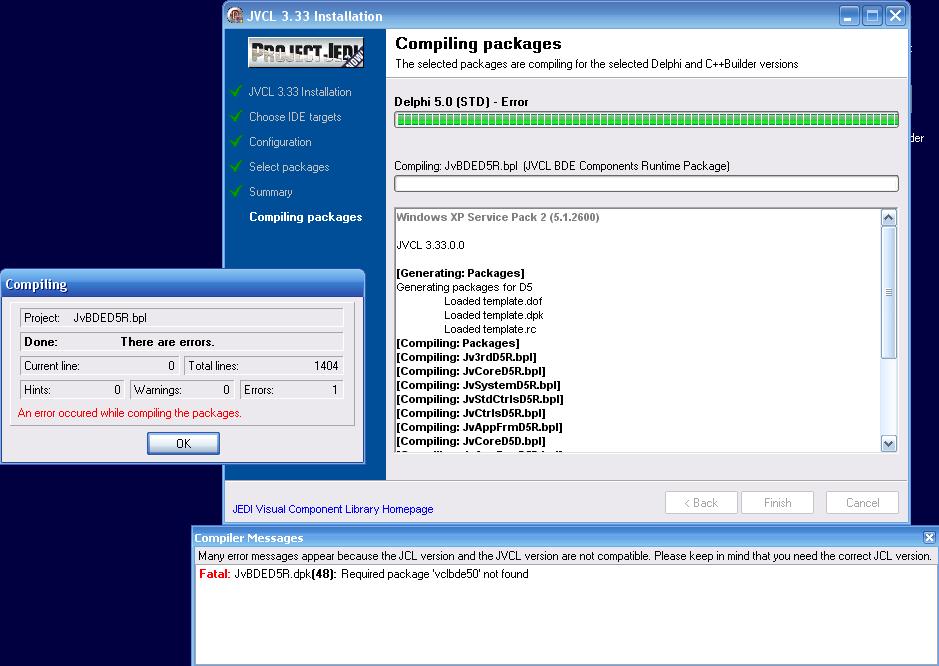Click the Total lines value 1404
The width and height of the screenshot is (939, 666).
[326, 366]
